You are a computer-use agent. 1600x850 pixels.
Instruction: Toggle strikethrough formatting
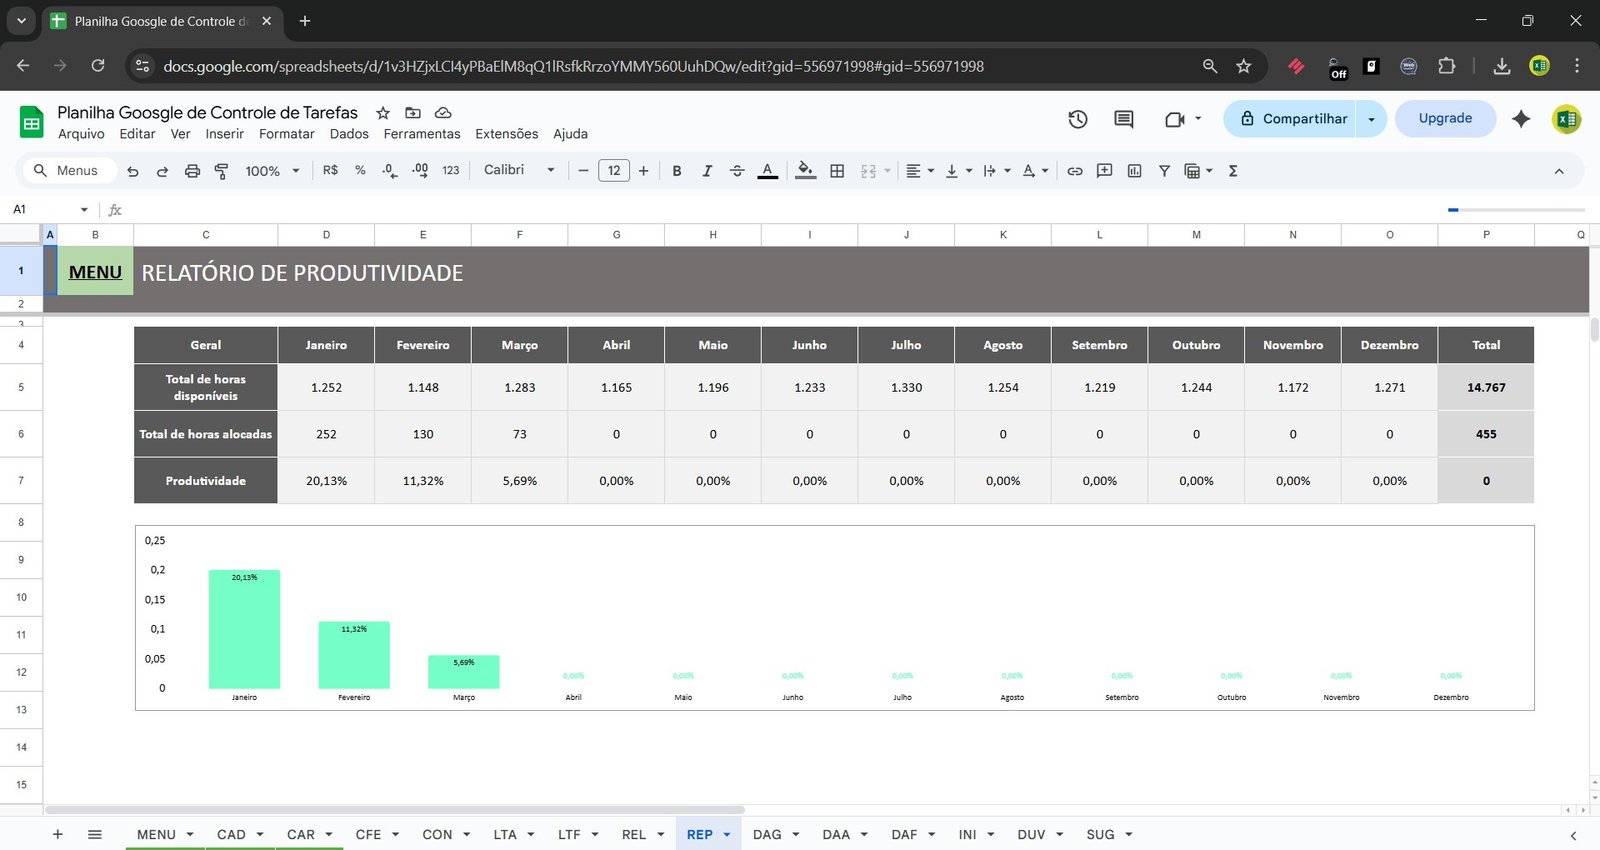pyautogui.click(x=737, y=171)
